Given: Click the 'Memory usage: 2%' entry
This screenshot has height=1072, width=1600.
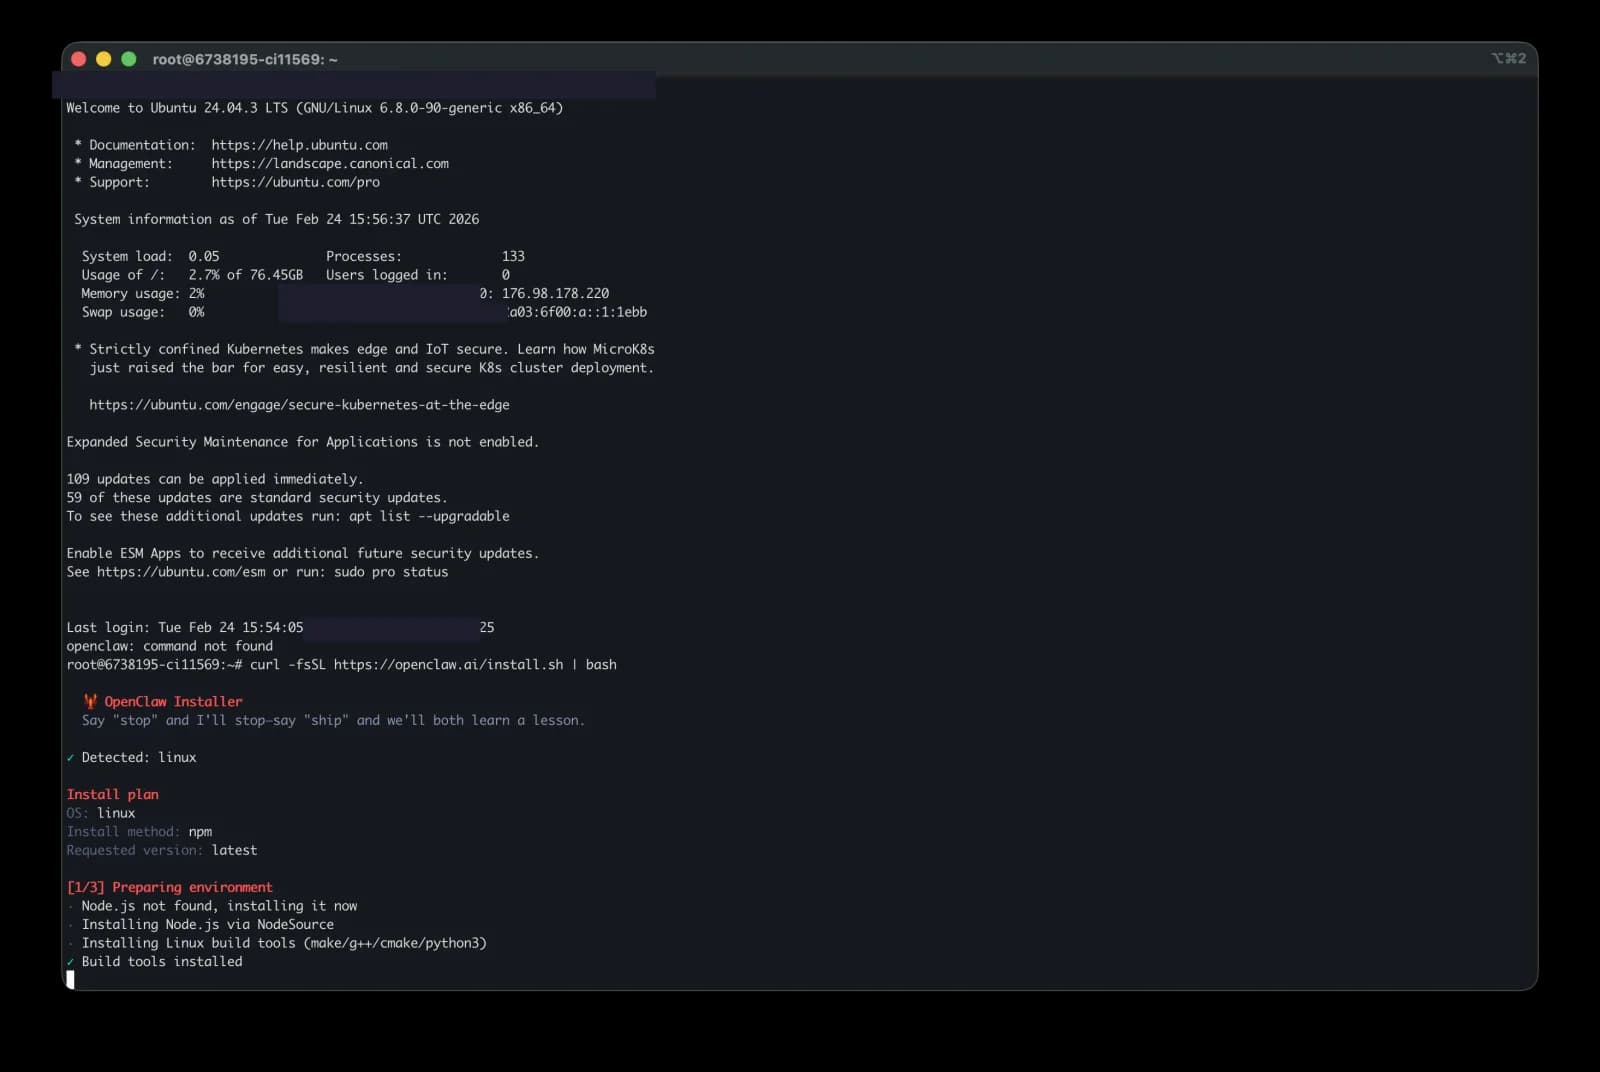Looking at the screenshot, I should click(x=143, y=294).
